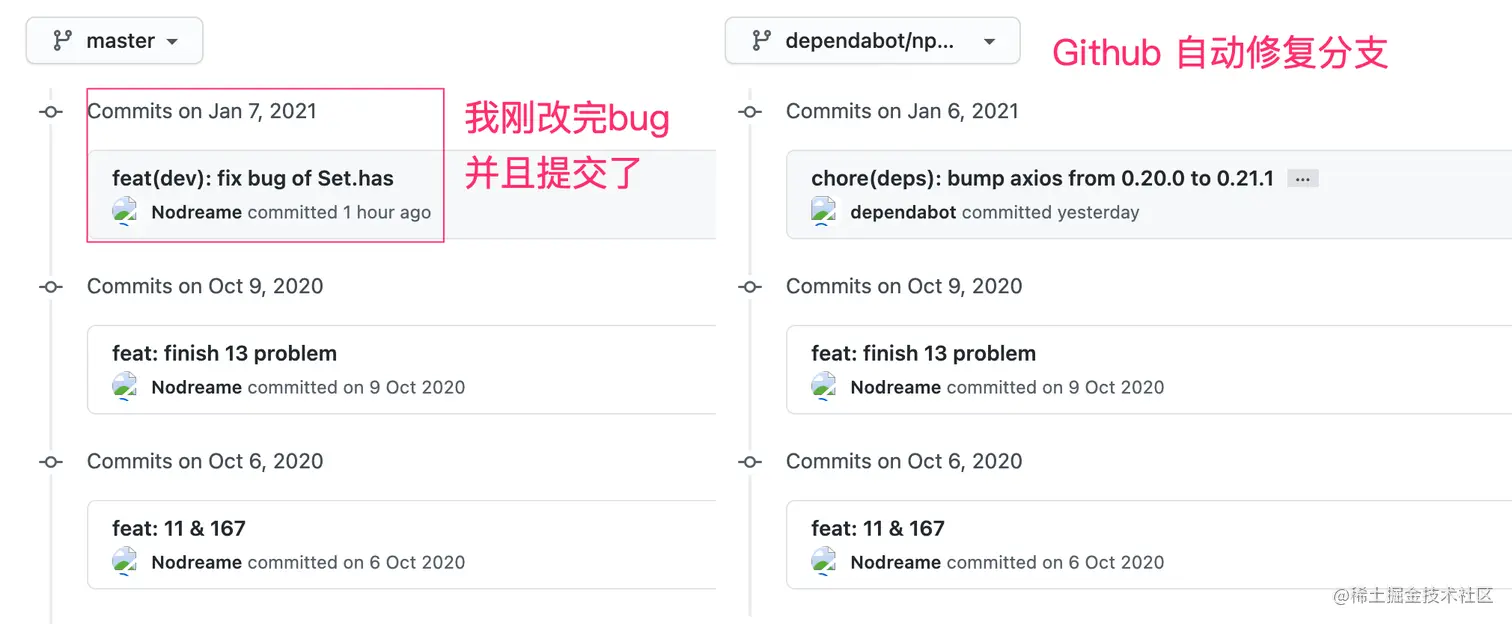
Task: Open right 'feat: 11 & 167' commit
Action: click(x=877, y=529)
